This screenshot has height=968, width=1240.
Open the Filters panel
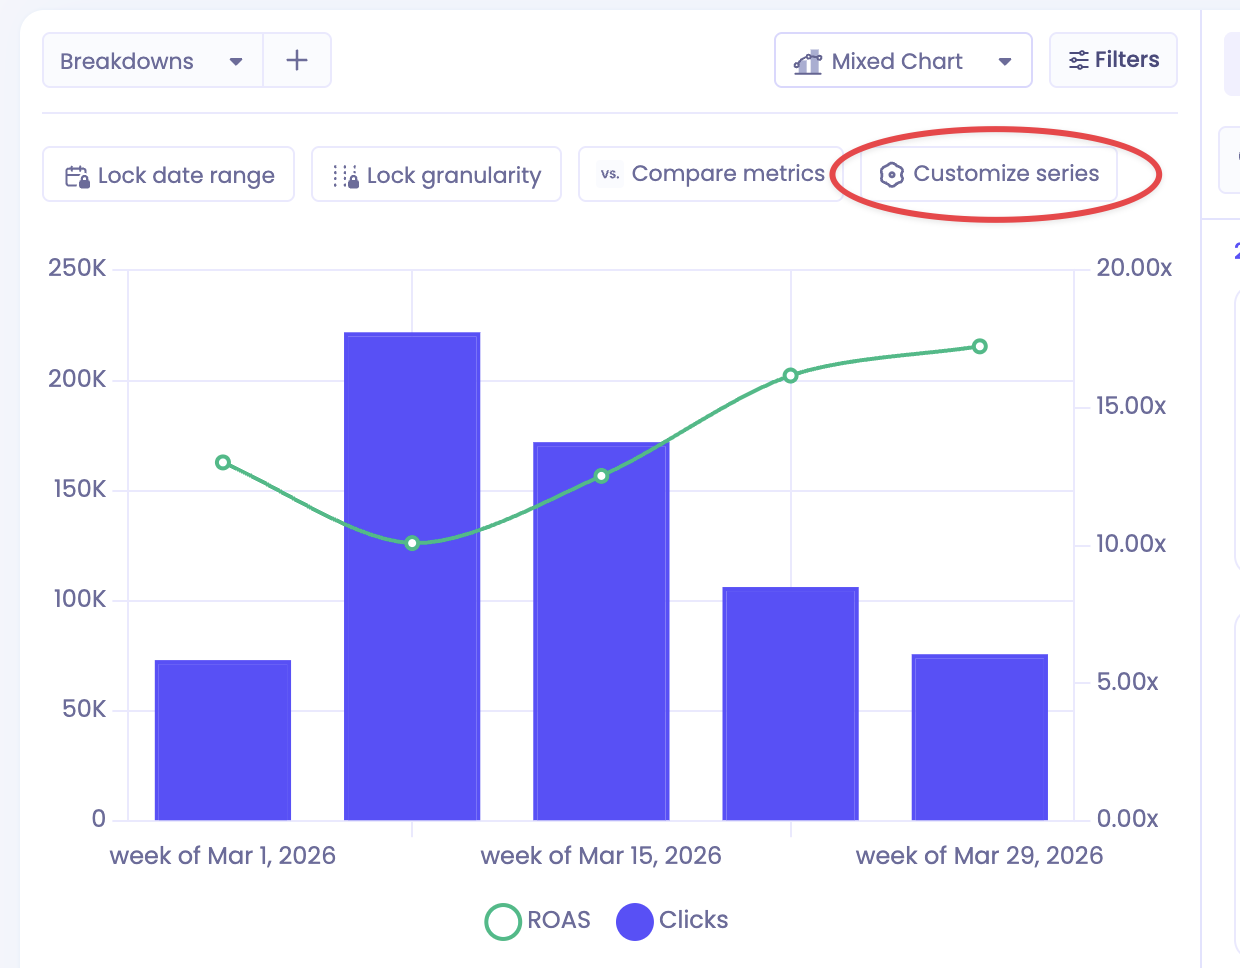1113,60
